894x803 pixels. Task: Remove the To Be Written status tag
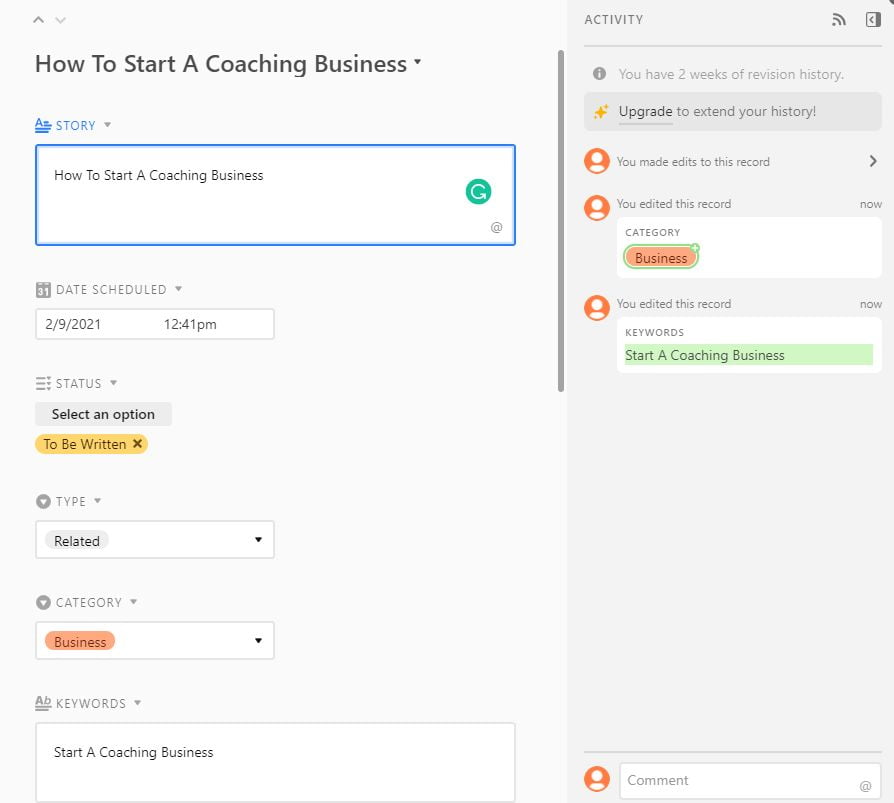click(138, 444)
